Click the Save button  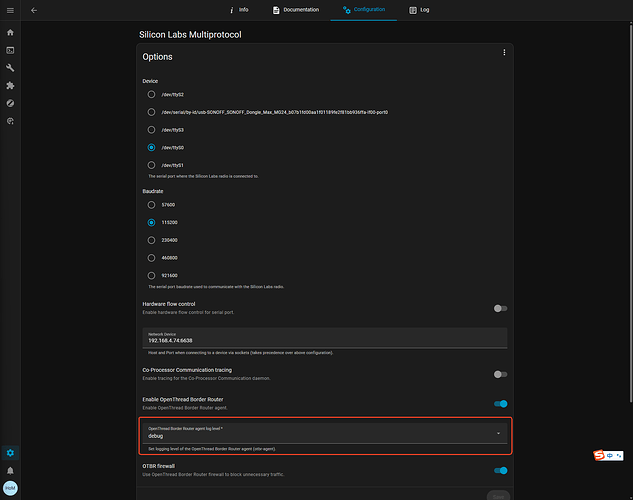pos(497,495)
